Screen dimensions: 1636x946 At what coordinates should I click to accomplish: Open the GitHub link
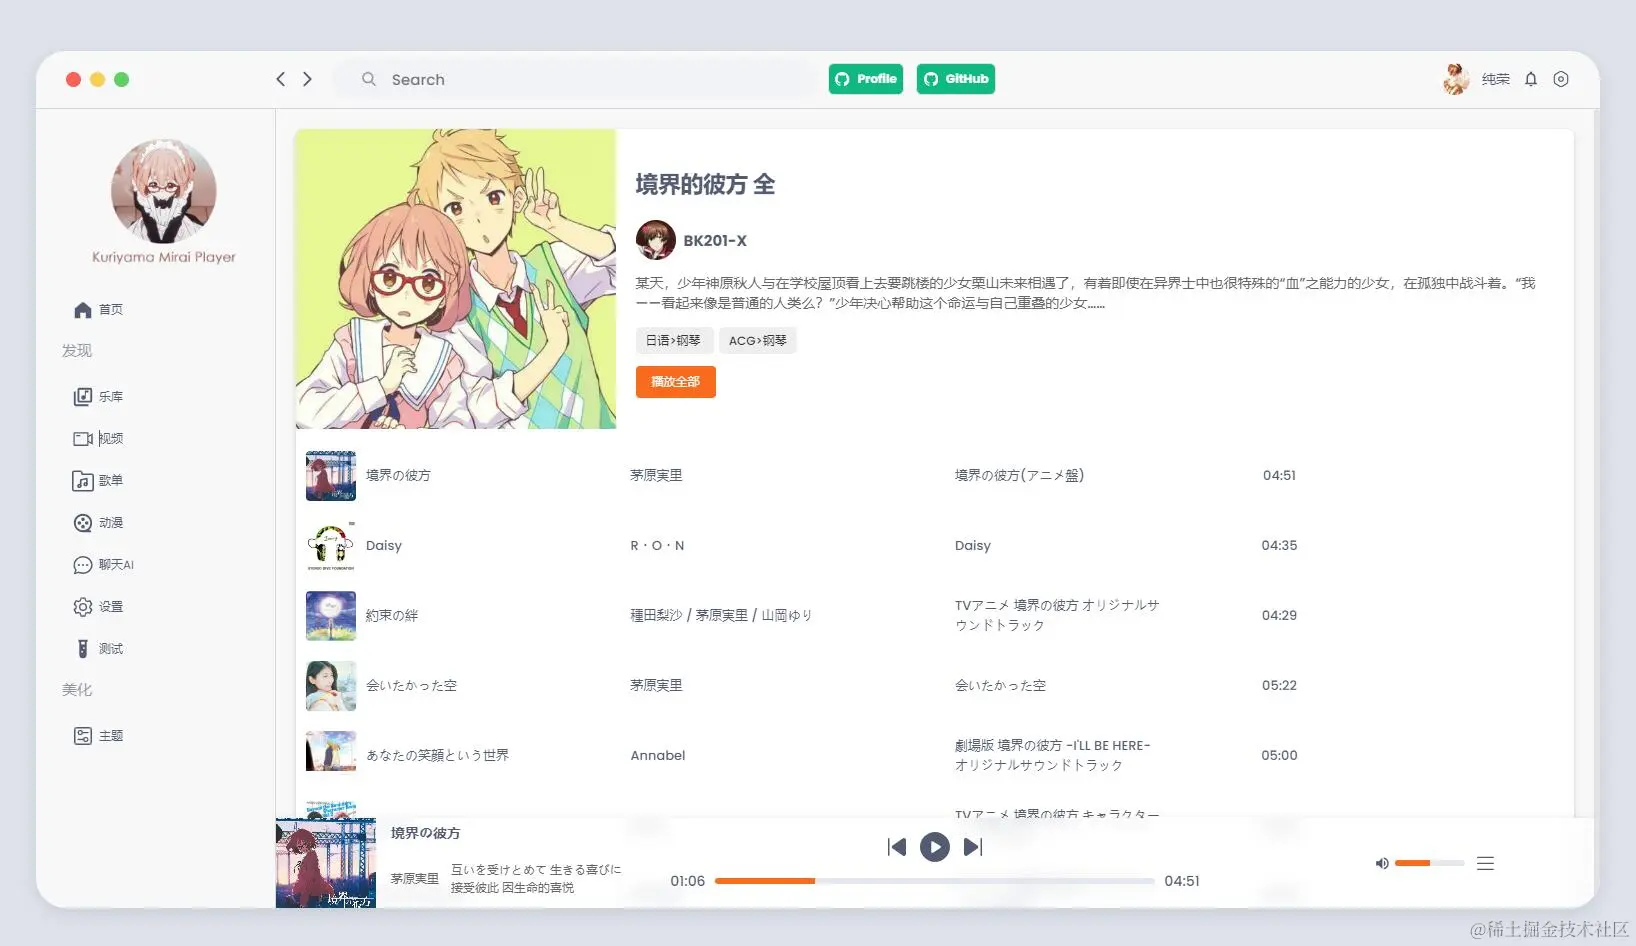[x=955, y=79]
